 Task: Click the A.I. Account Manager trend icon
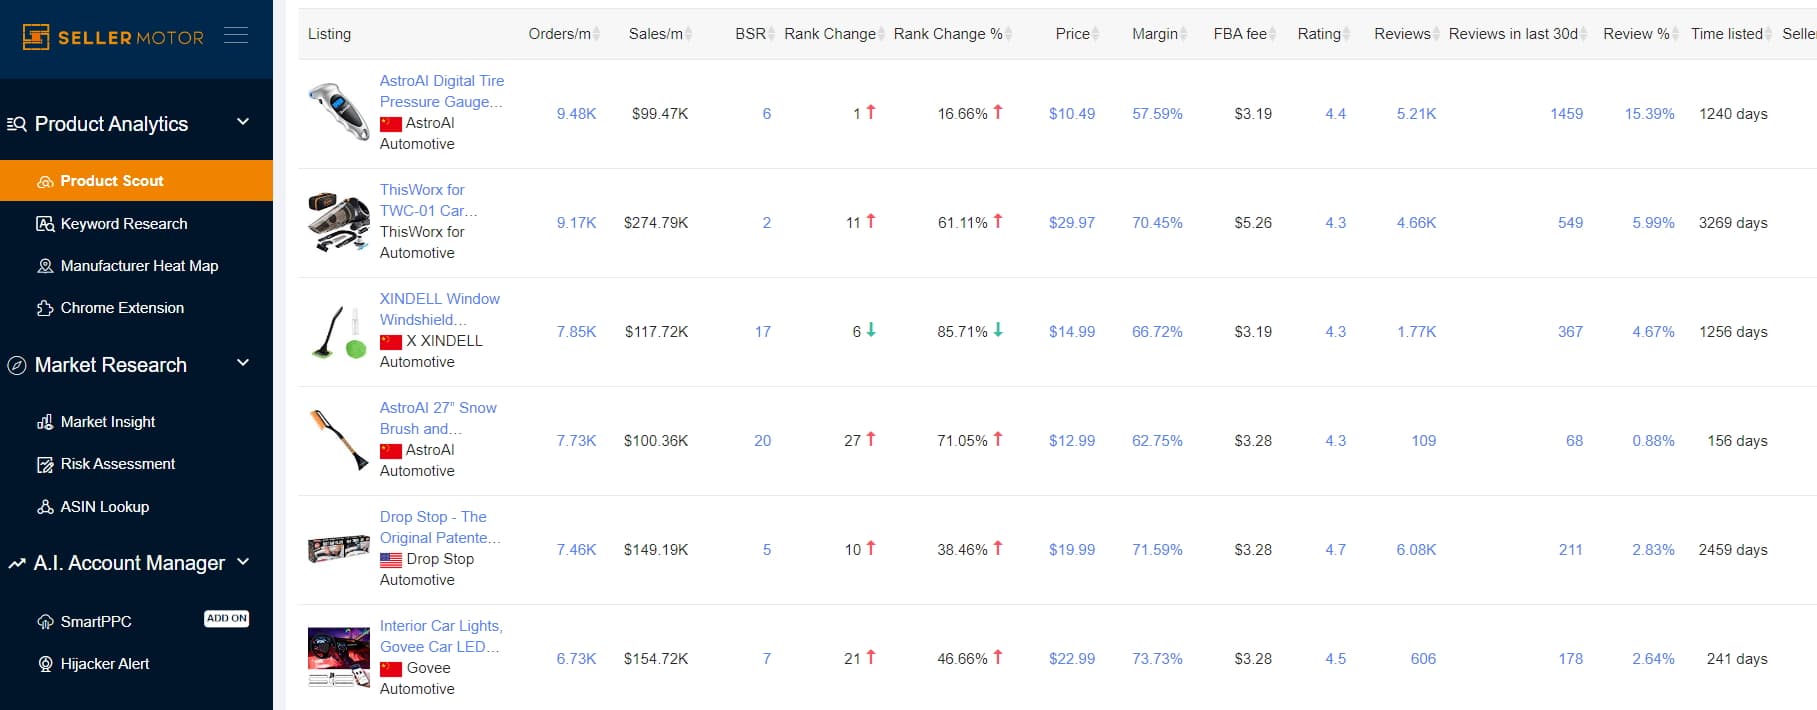pyautogui.click(x=17, y=564)
